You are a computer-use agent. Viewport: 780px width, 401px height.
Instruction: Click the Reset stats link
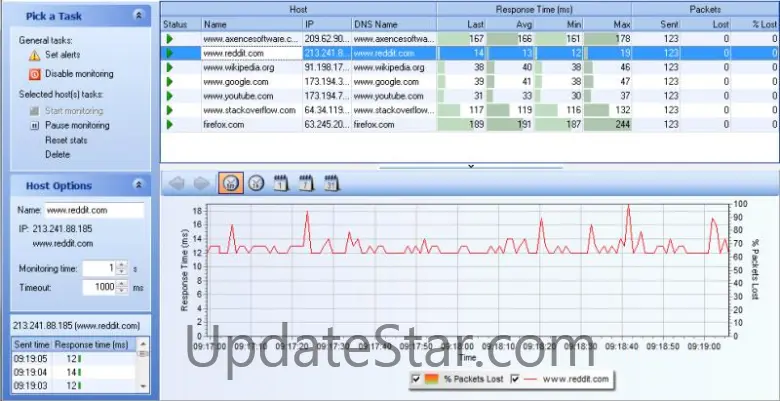click(66, 140)
